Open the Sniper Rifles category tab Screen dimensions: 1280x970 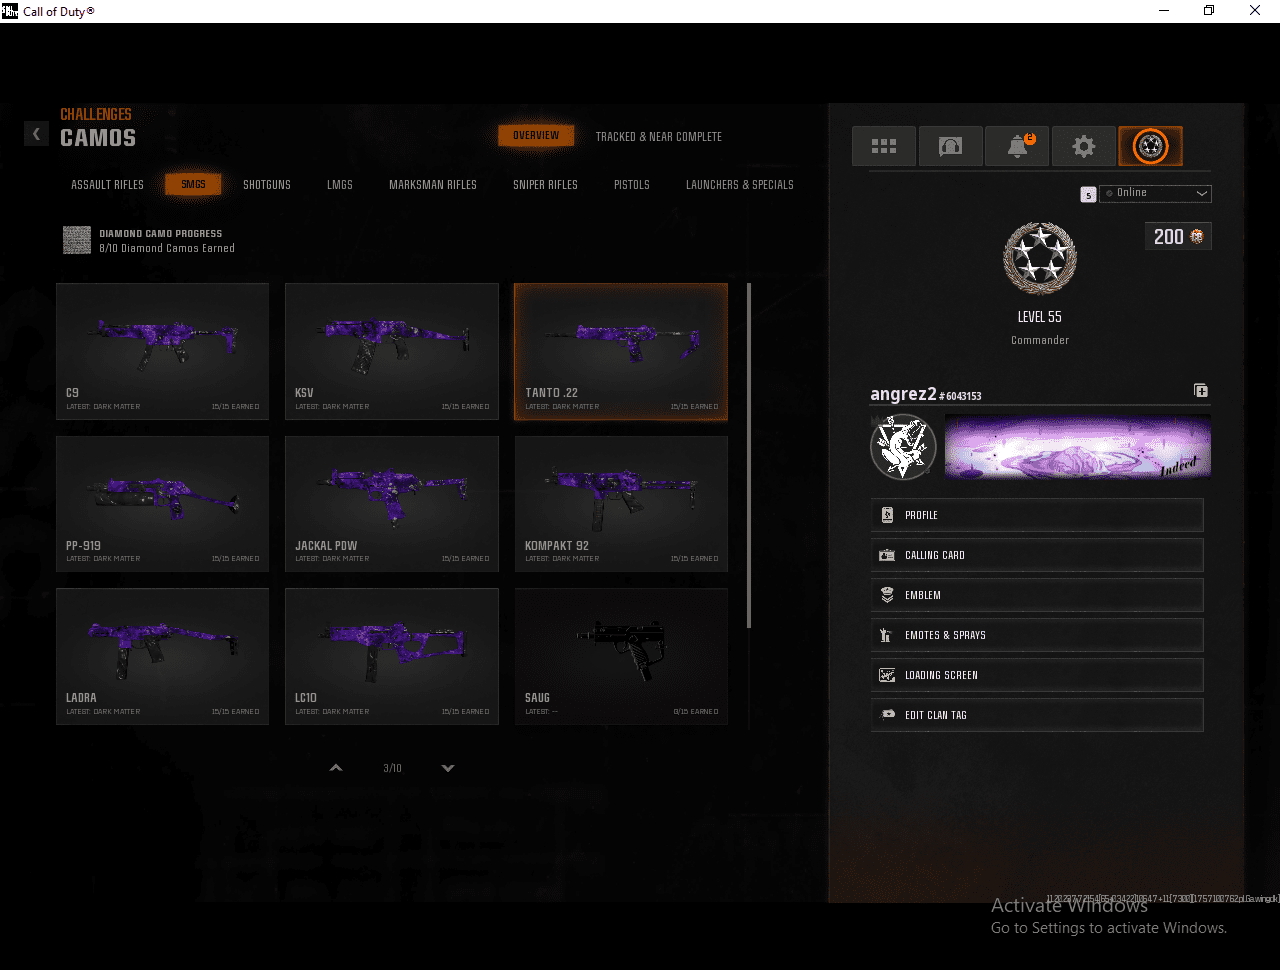(545, 185)
